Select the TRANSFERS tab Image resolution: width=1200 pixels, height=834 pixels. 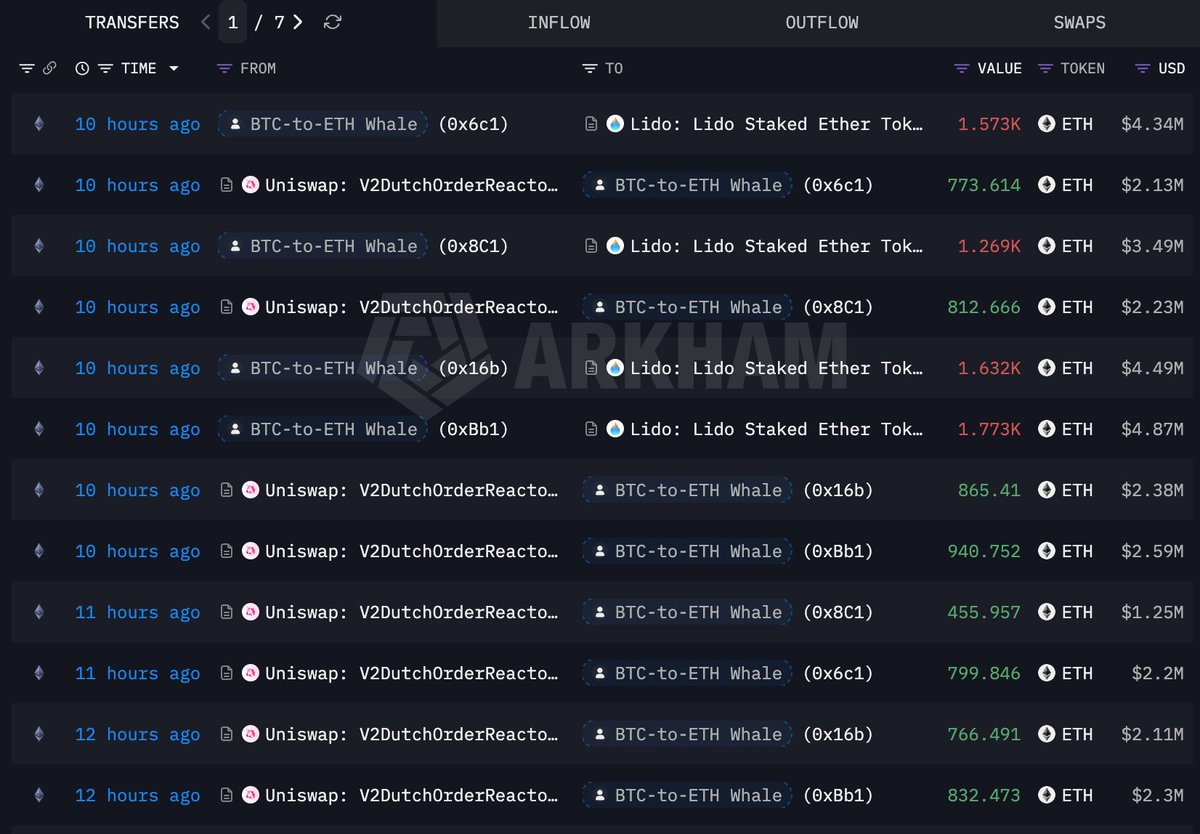[132, 22]
